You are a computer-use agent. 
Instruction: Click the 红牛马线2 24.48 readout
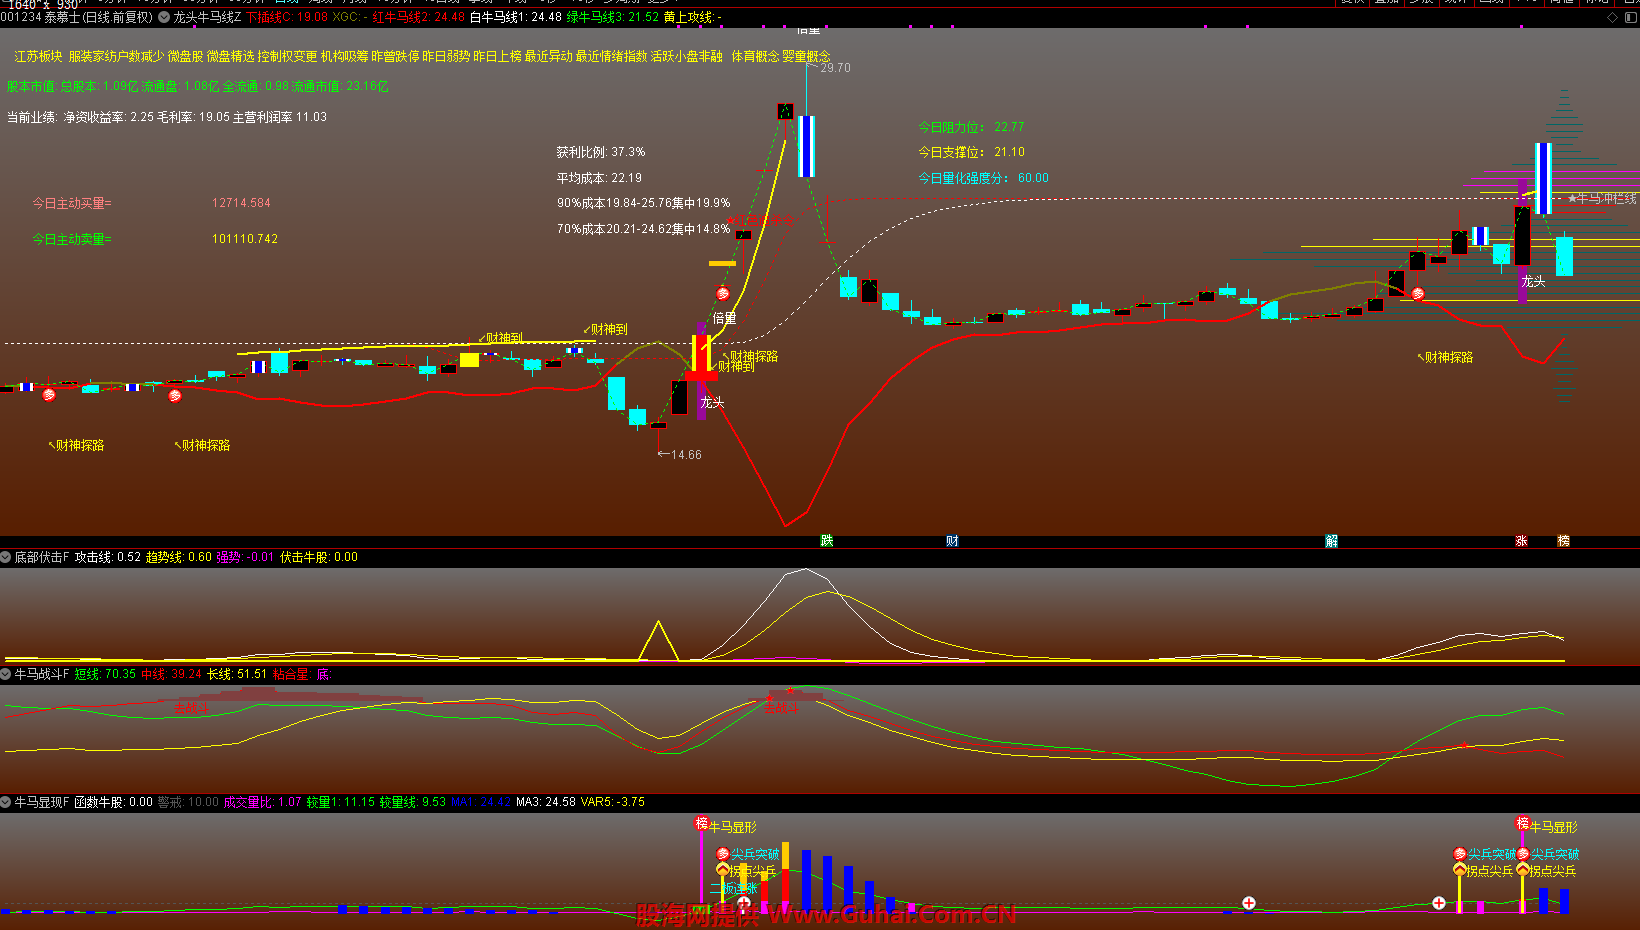[x=419, y=17]
